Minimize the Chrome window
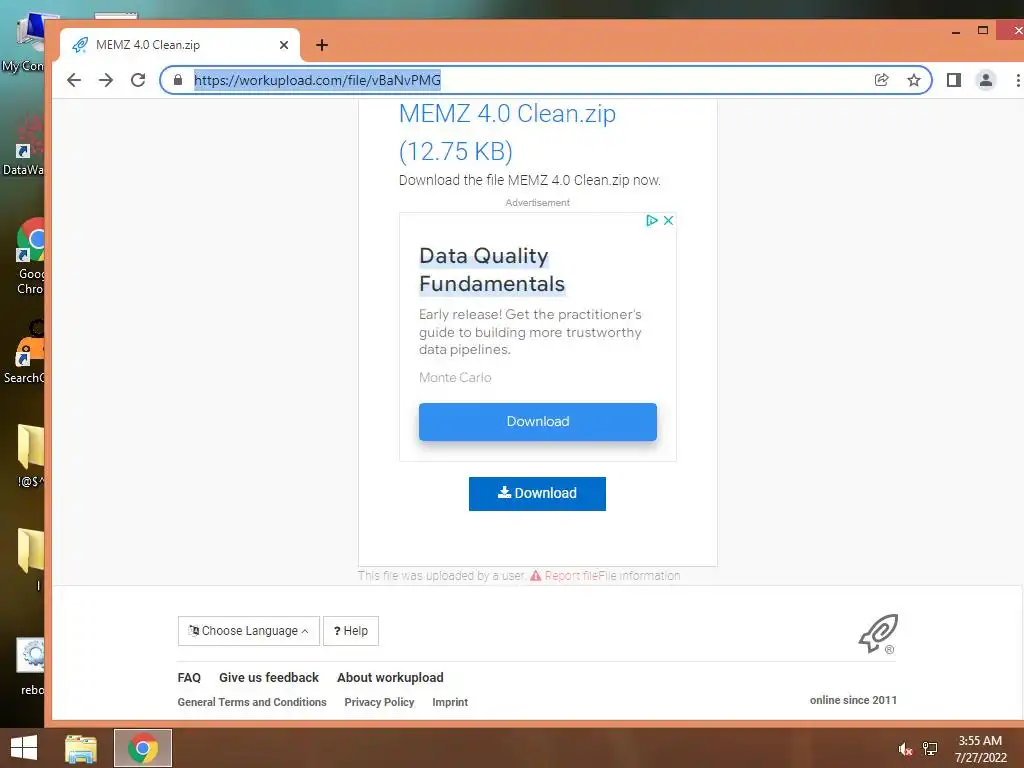 [x=956, y=31]
